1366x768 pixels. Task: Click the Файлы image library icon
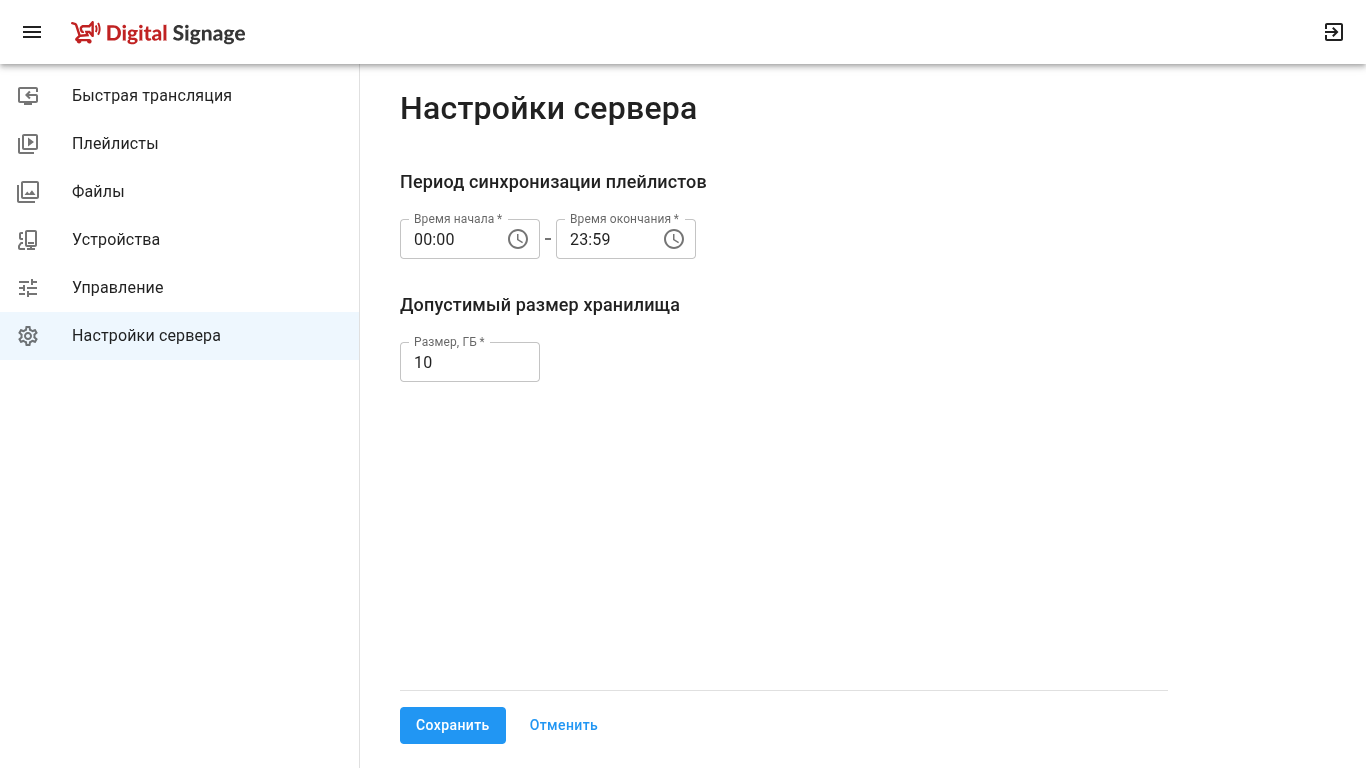pyautogui.click(x=28, y=192)
